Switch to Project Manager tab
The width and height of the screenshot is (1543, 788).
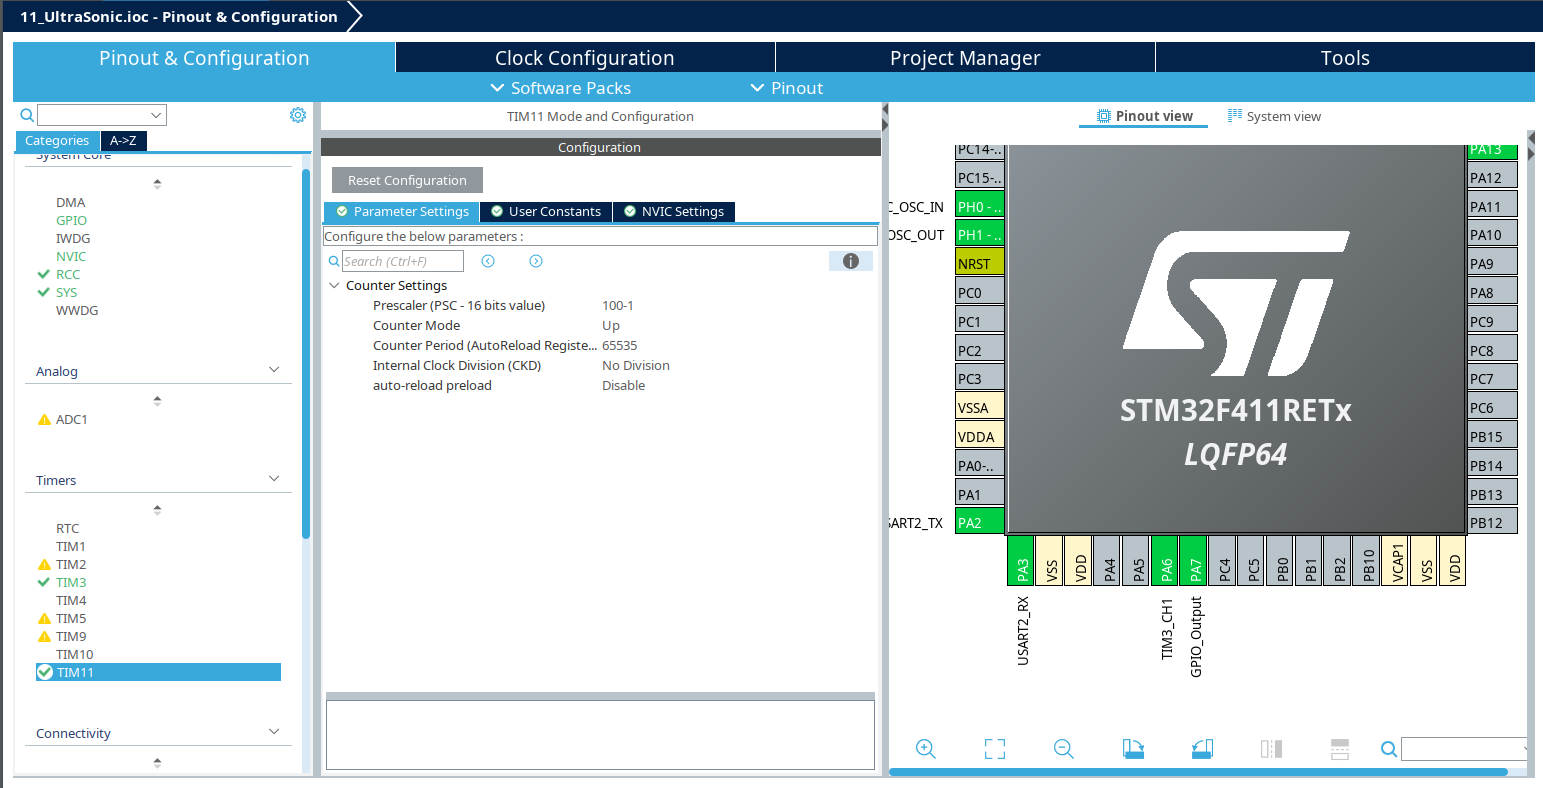click(965, 58)
